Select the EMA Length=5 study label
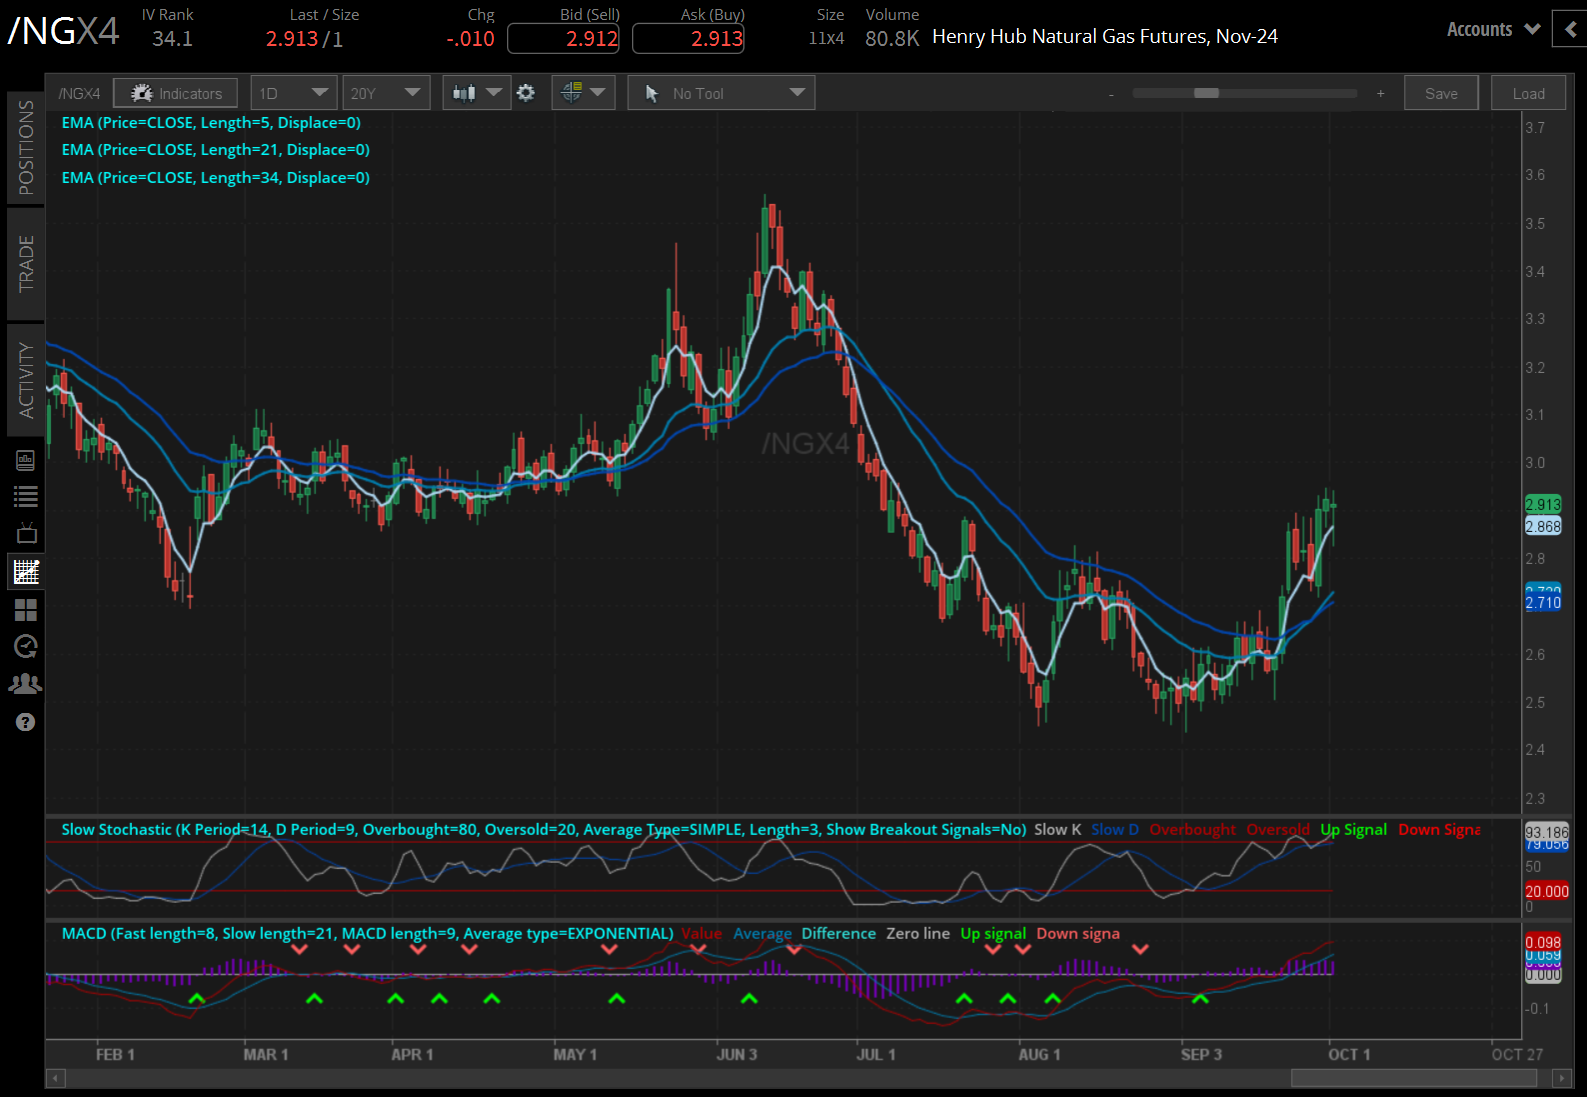This screenshot has width=1587, height=1097. [x=211, y=123]
